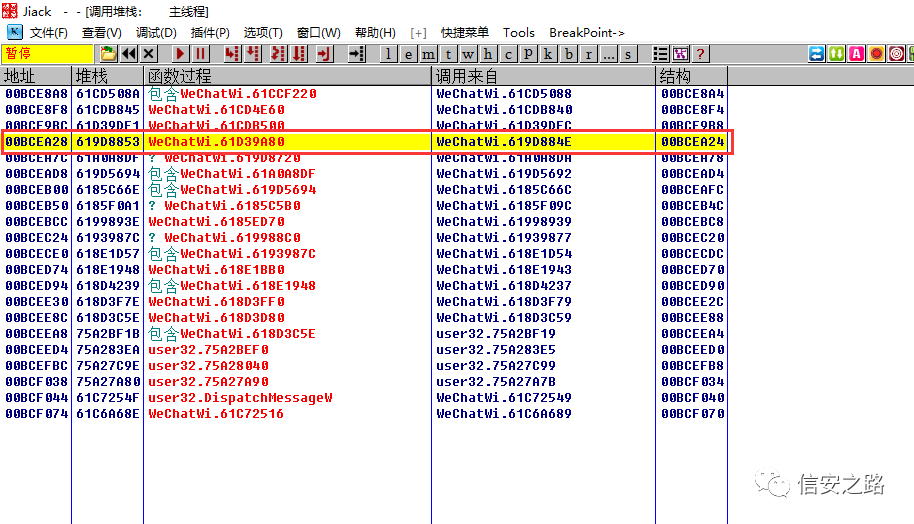Restart the program with the rewind icon
This screenshot has width=914, height=524.
tap(129, 54)
